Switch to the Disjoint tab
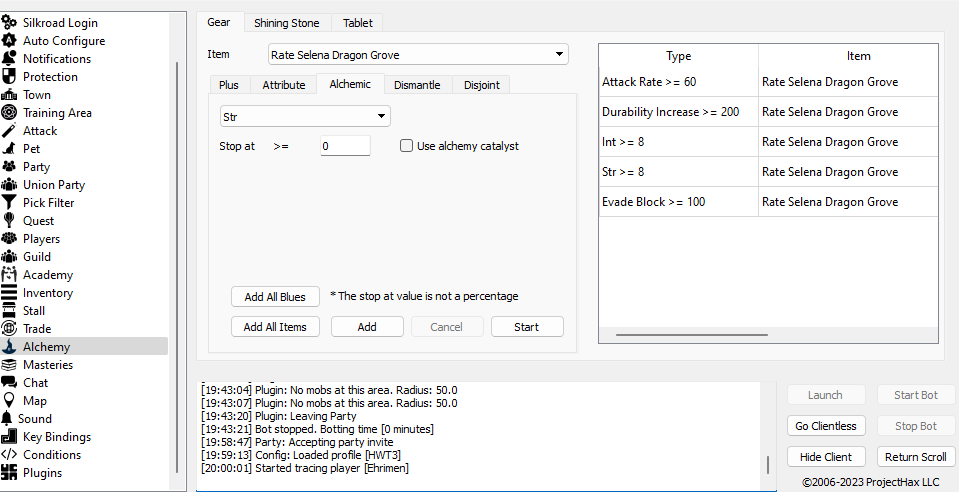 click(482, 85)
